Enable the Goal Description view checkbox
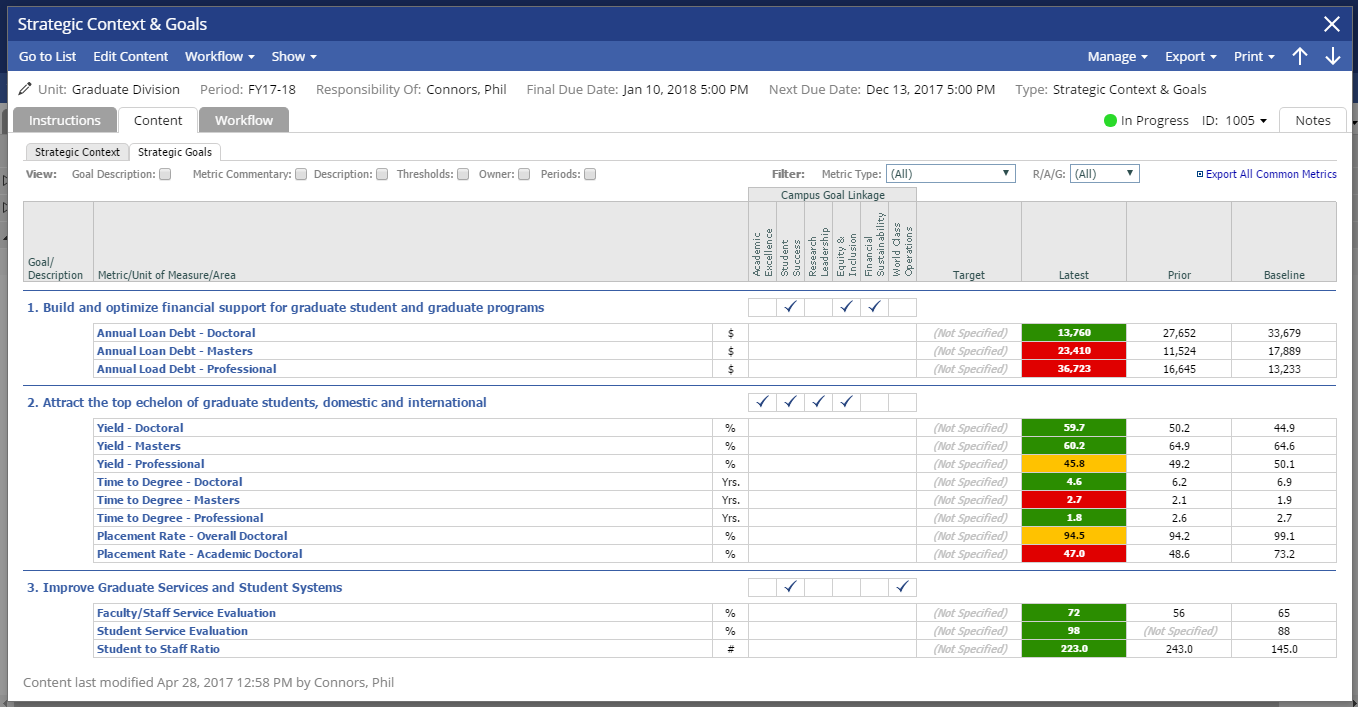The image size is (1358, 707). tap(165, 174)
